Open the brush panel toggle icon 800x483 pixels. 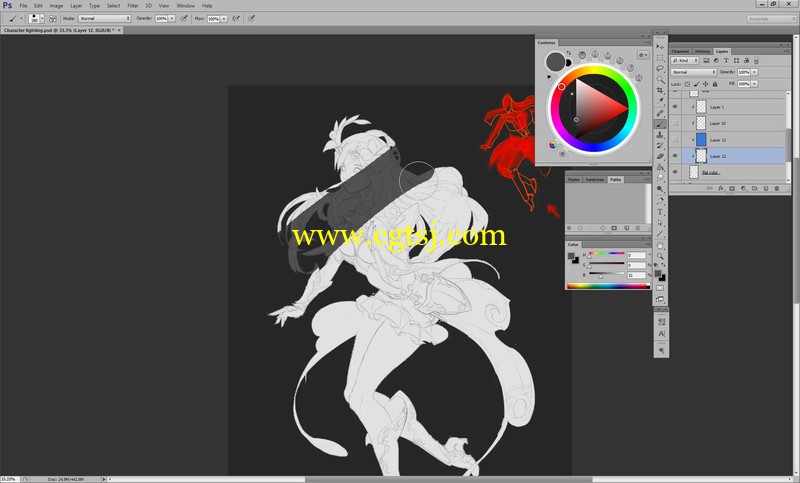(53, 18)
